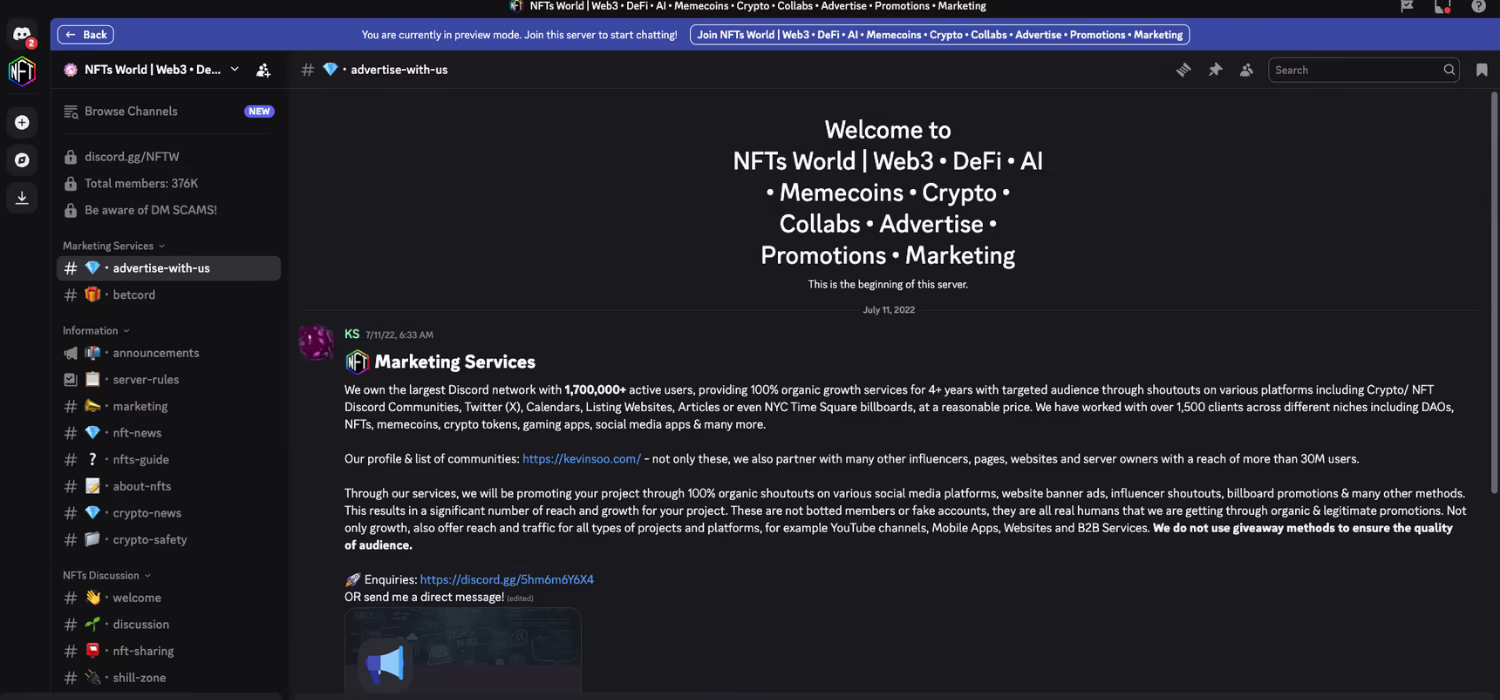
Task: Open direct messages via the Discord home icon
Action: pyautogui.click(x=22, y=35)
